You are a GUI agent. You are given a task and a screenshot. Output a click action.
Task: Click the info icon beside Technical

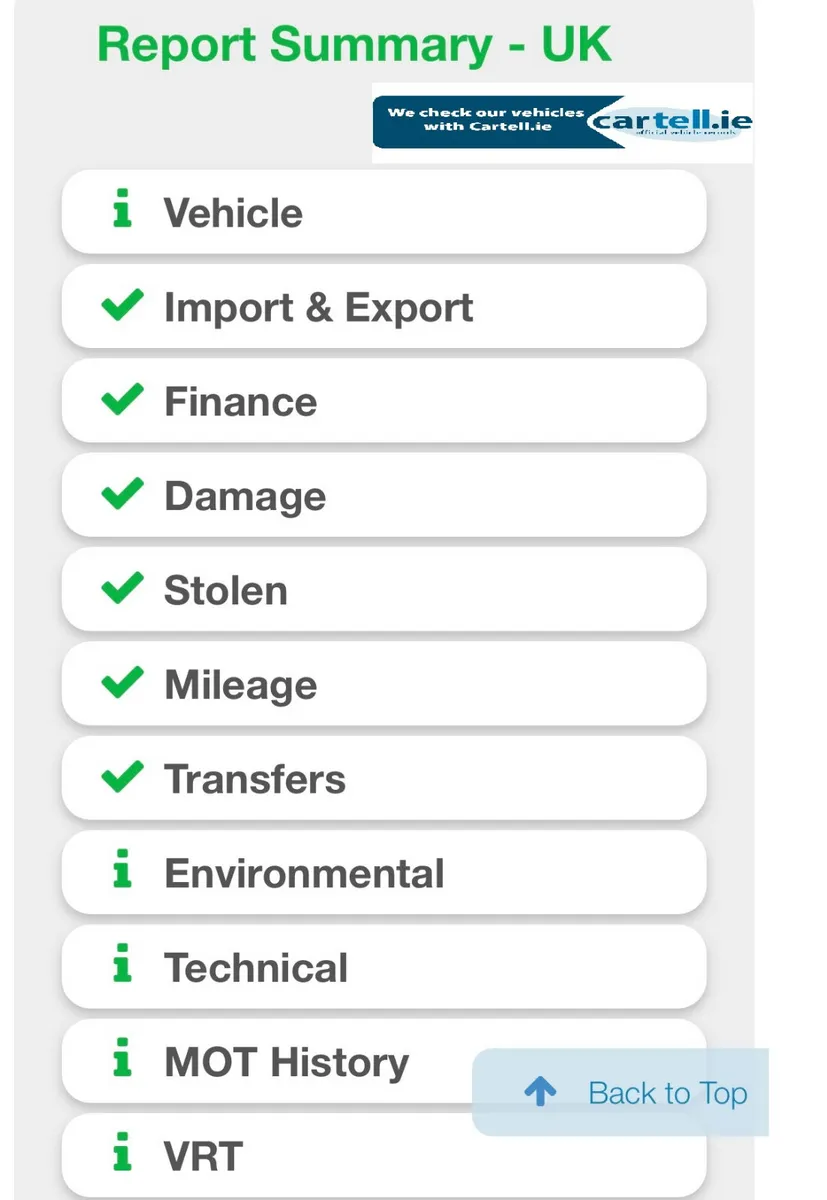pos(122,966)
